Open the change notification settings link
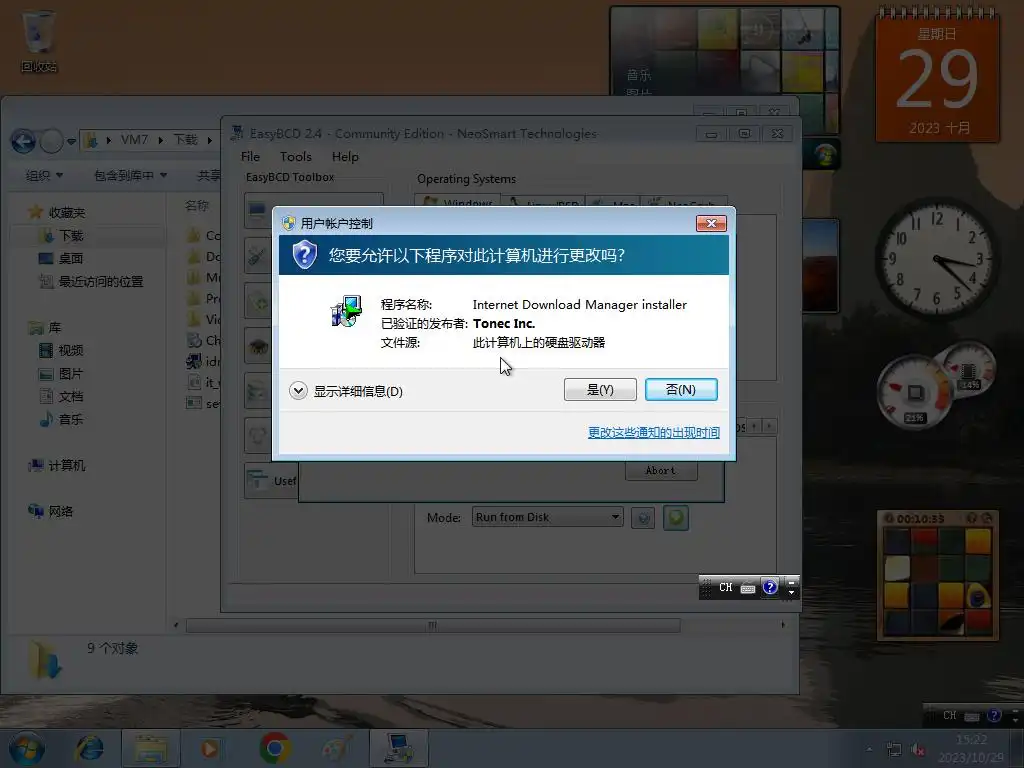1024x768 pixels. [654, 432]
